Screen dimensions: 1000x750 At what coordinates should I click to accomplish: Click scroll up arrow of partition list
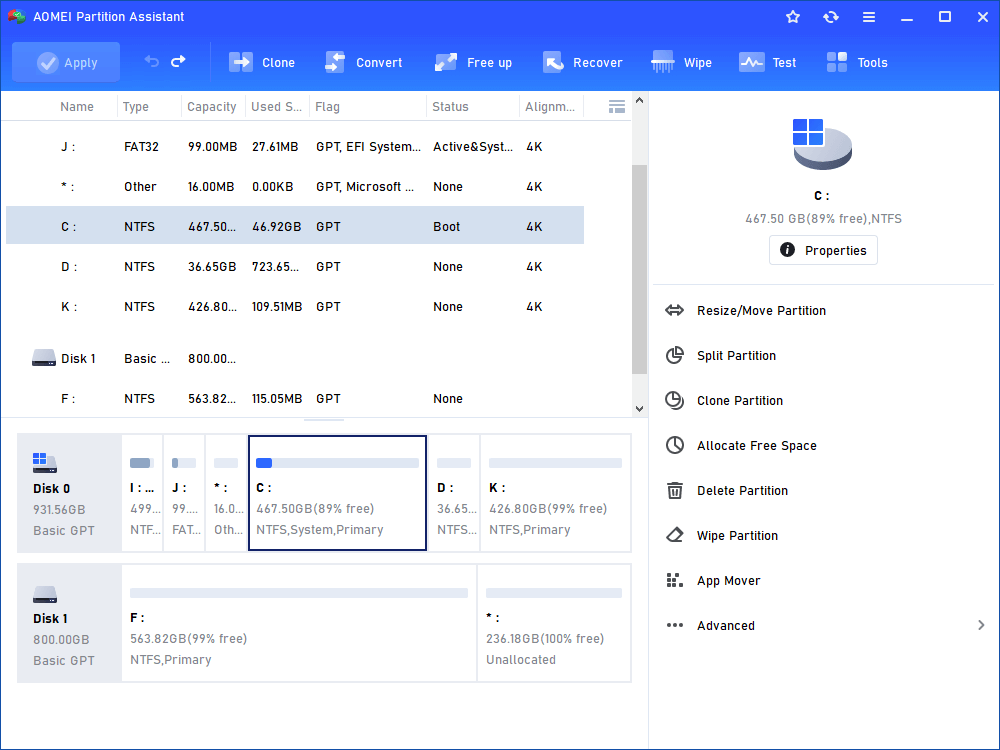(640, 101)
